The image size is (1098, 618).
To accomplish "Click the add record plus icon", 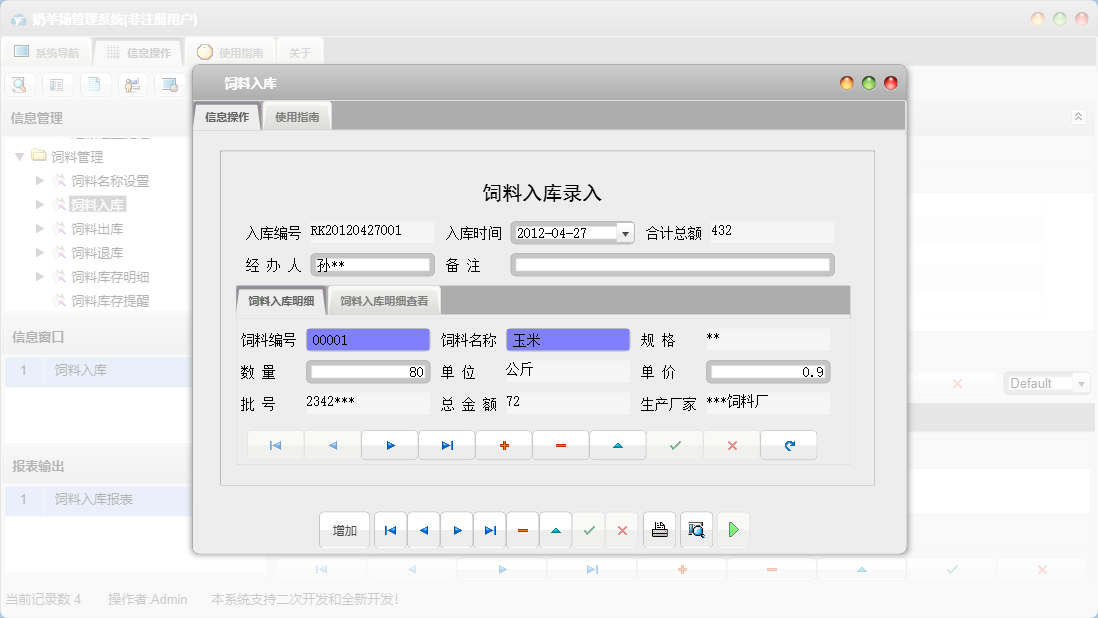I will [x=504, y=444].
